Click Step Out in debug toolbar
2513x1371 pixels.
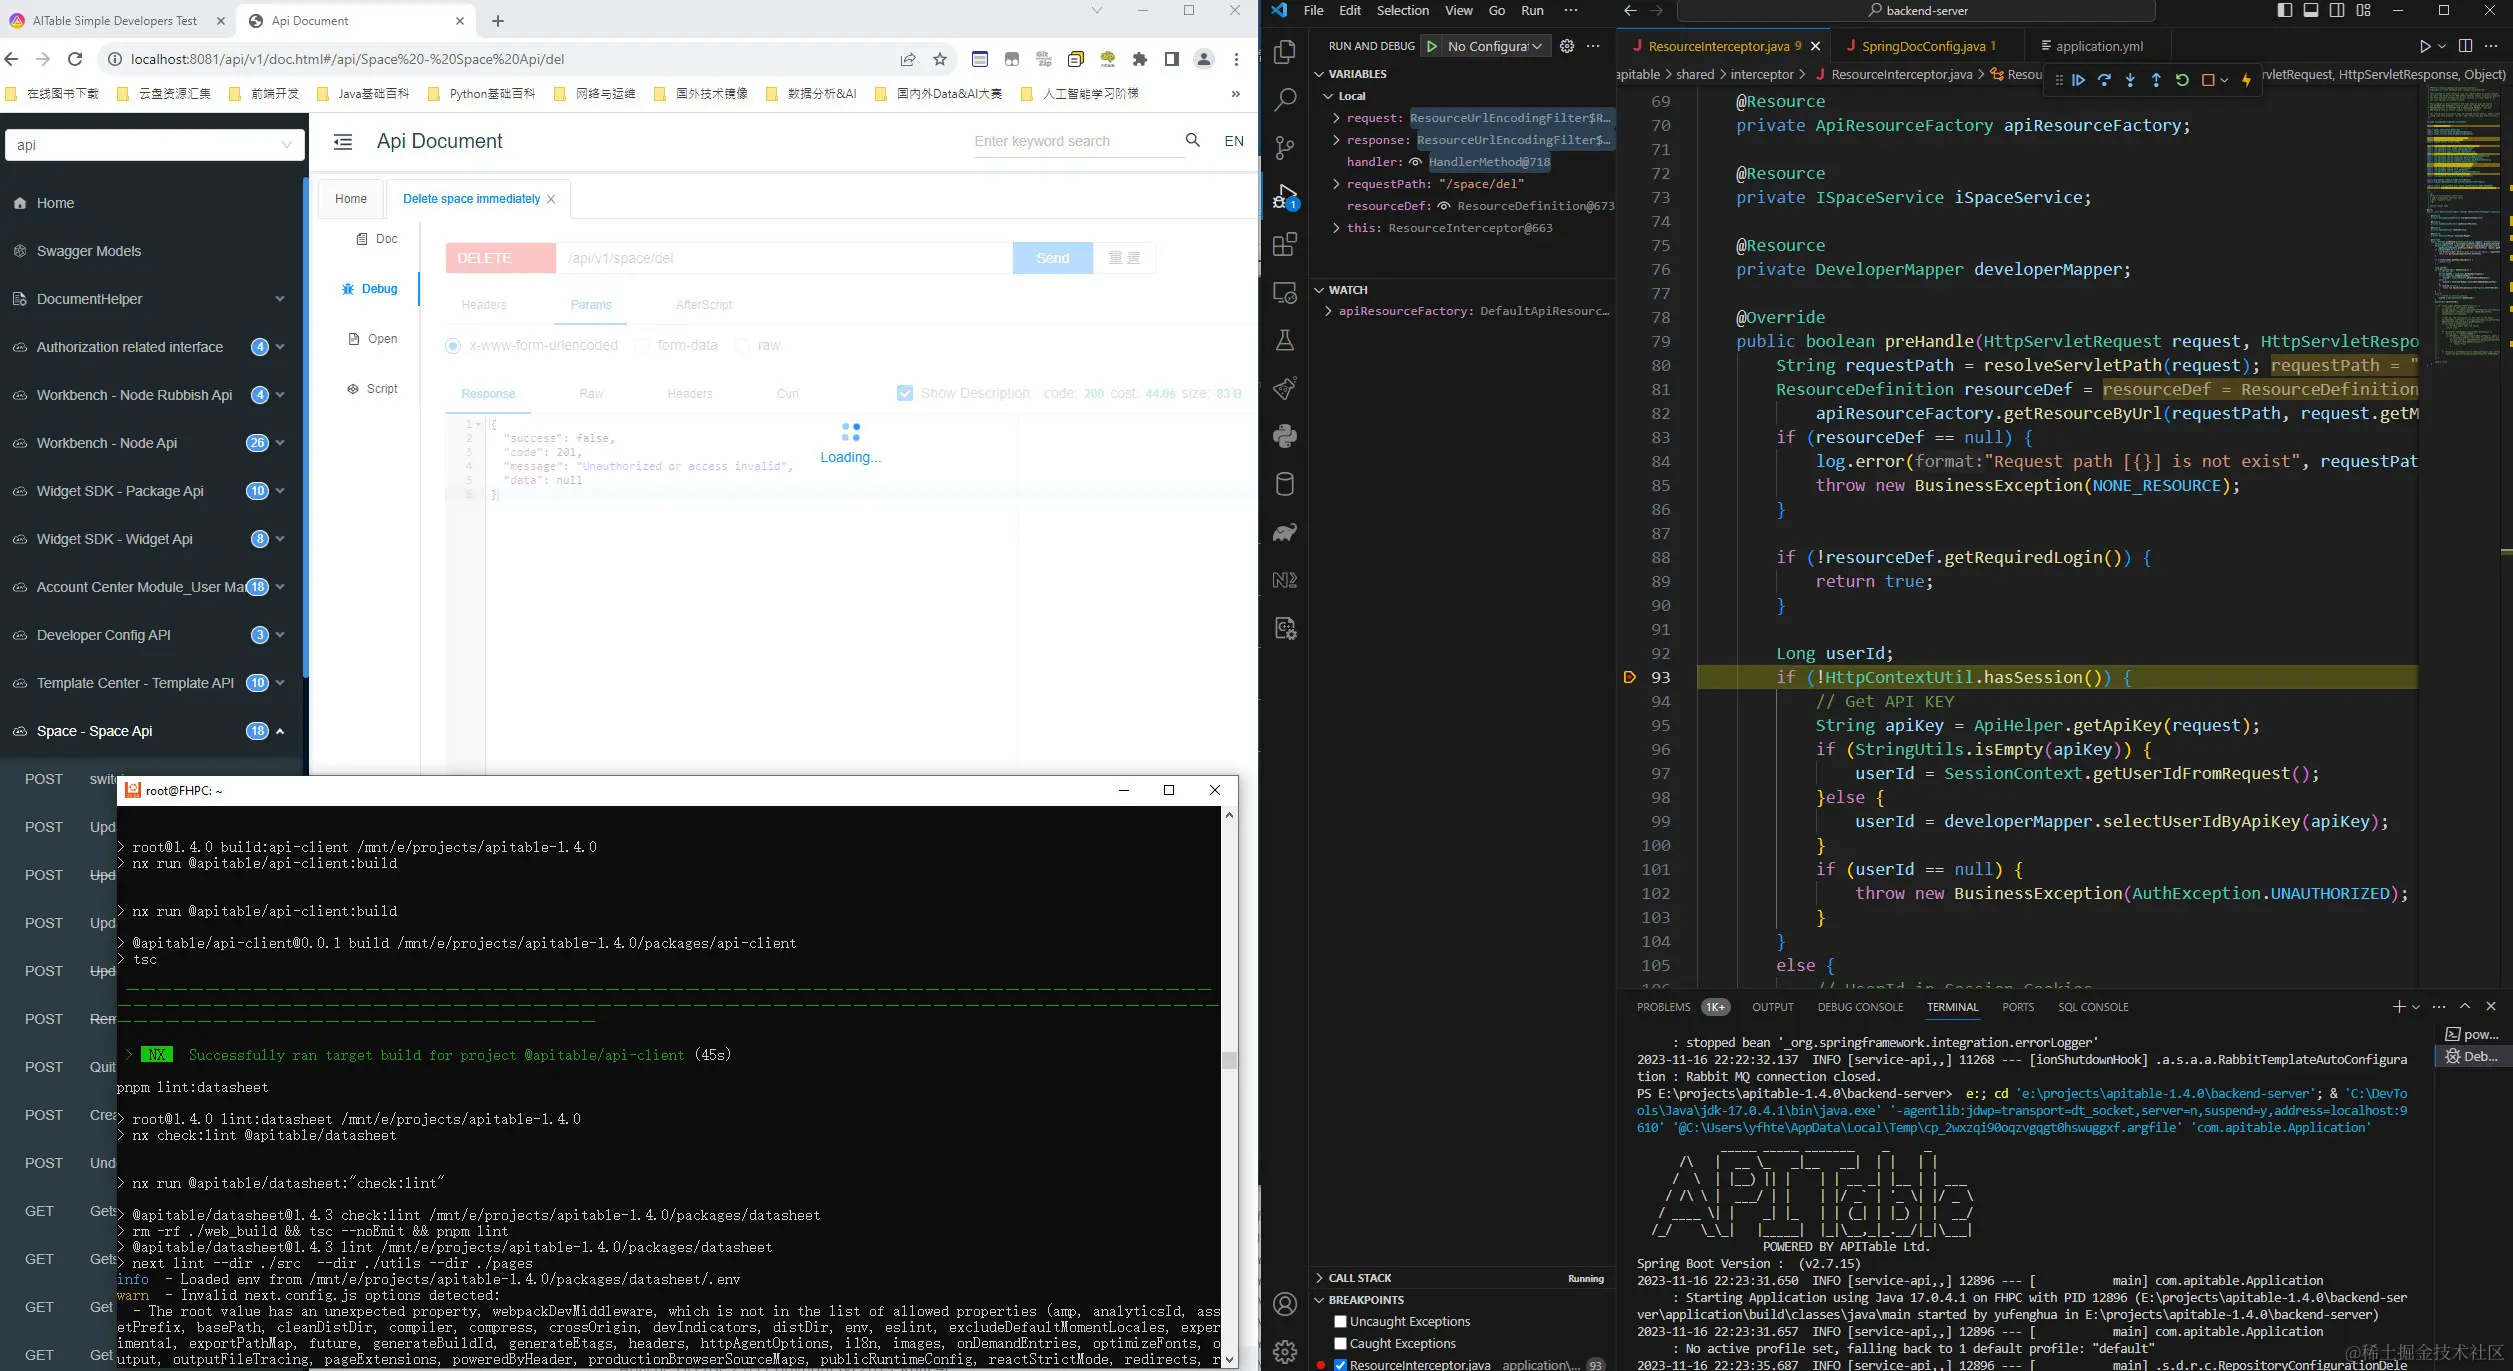(x=2156, y=80)
